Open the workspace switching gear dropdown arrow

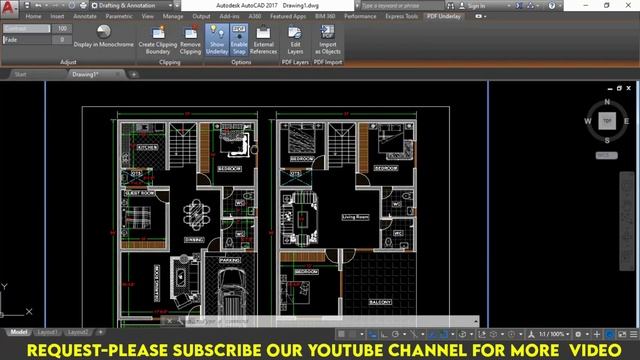pyautogui.click(x=587, y=334)
